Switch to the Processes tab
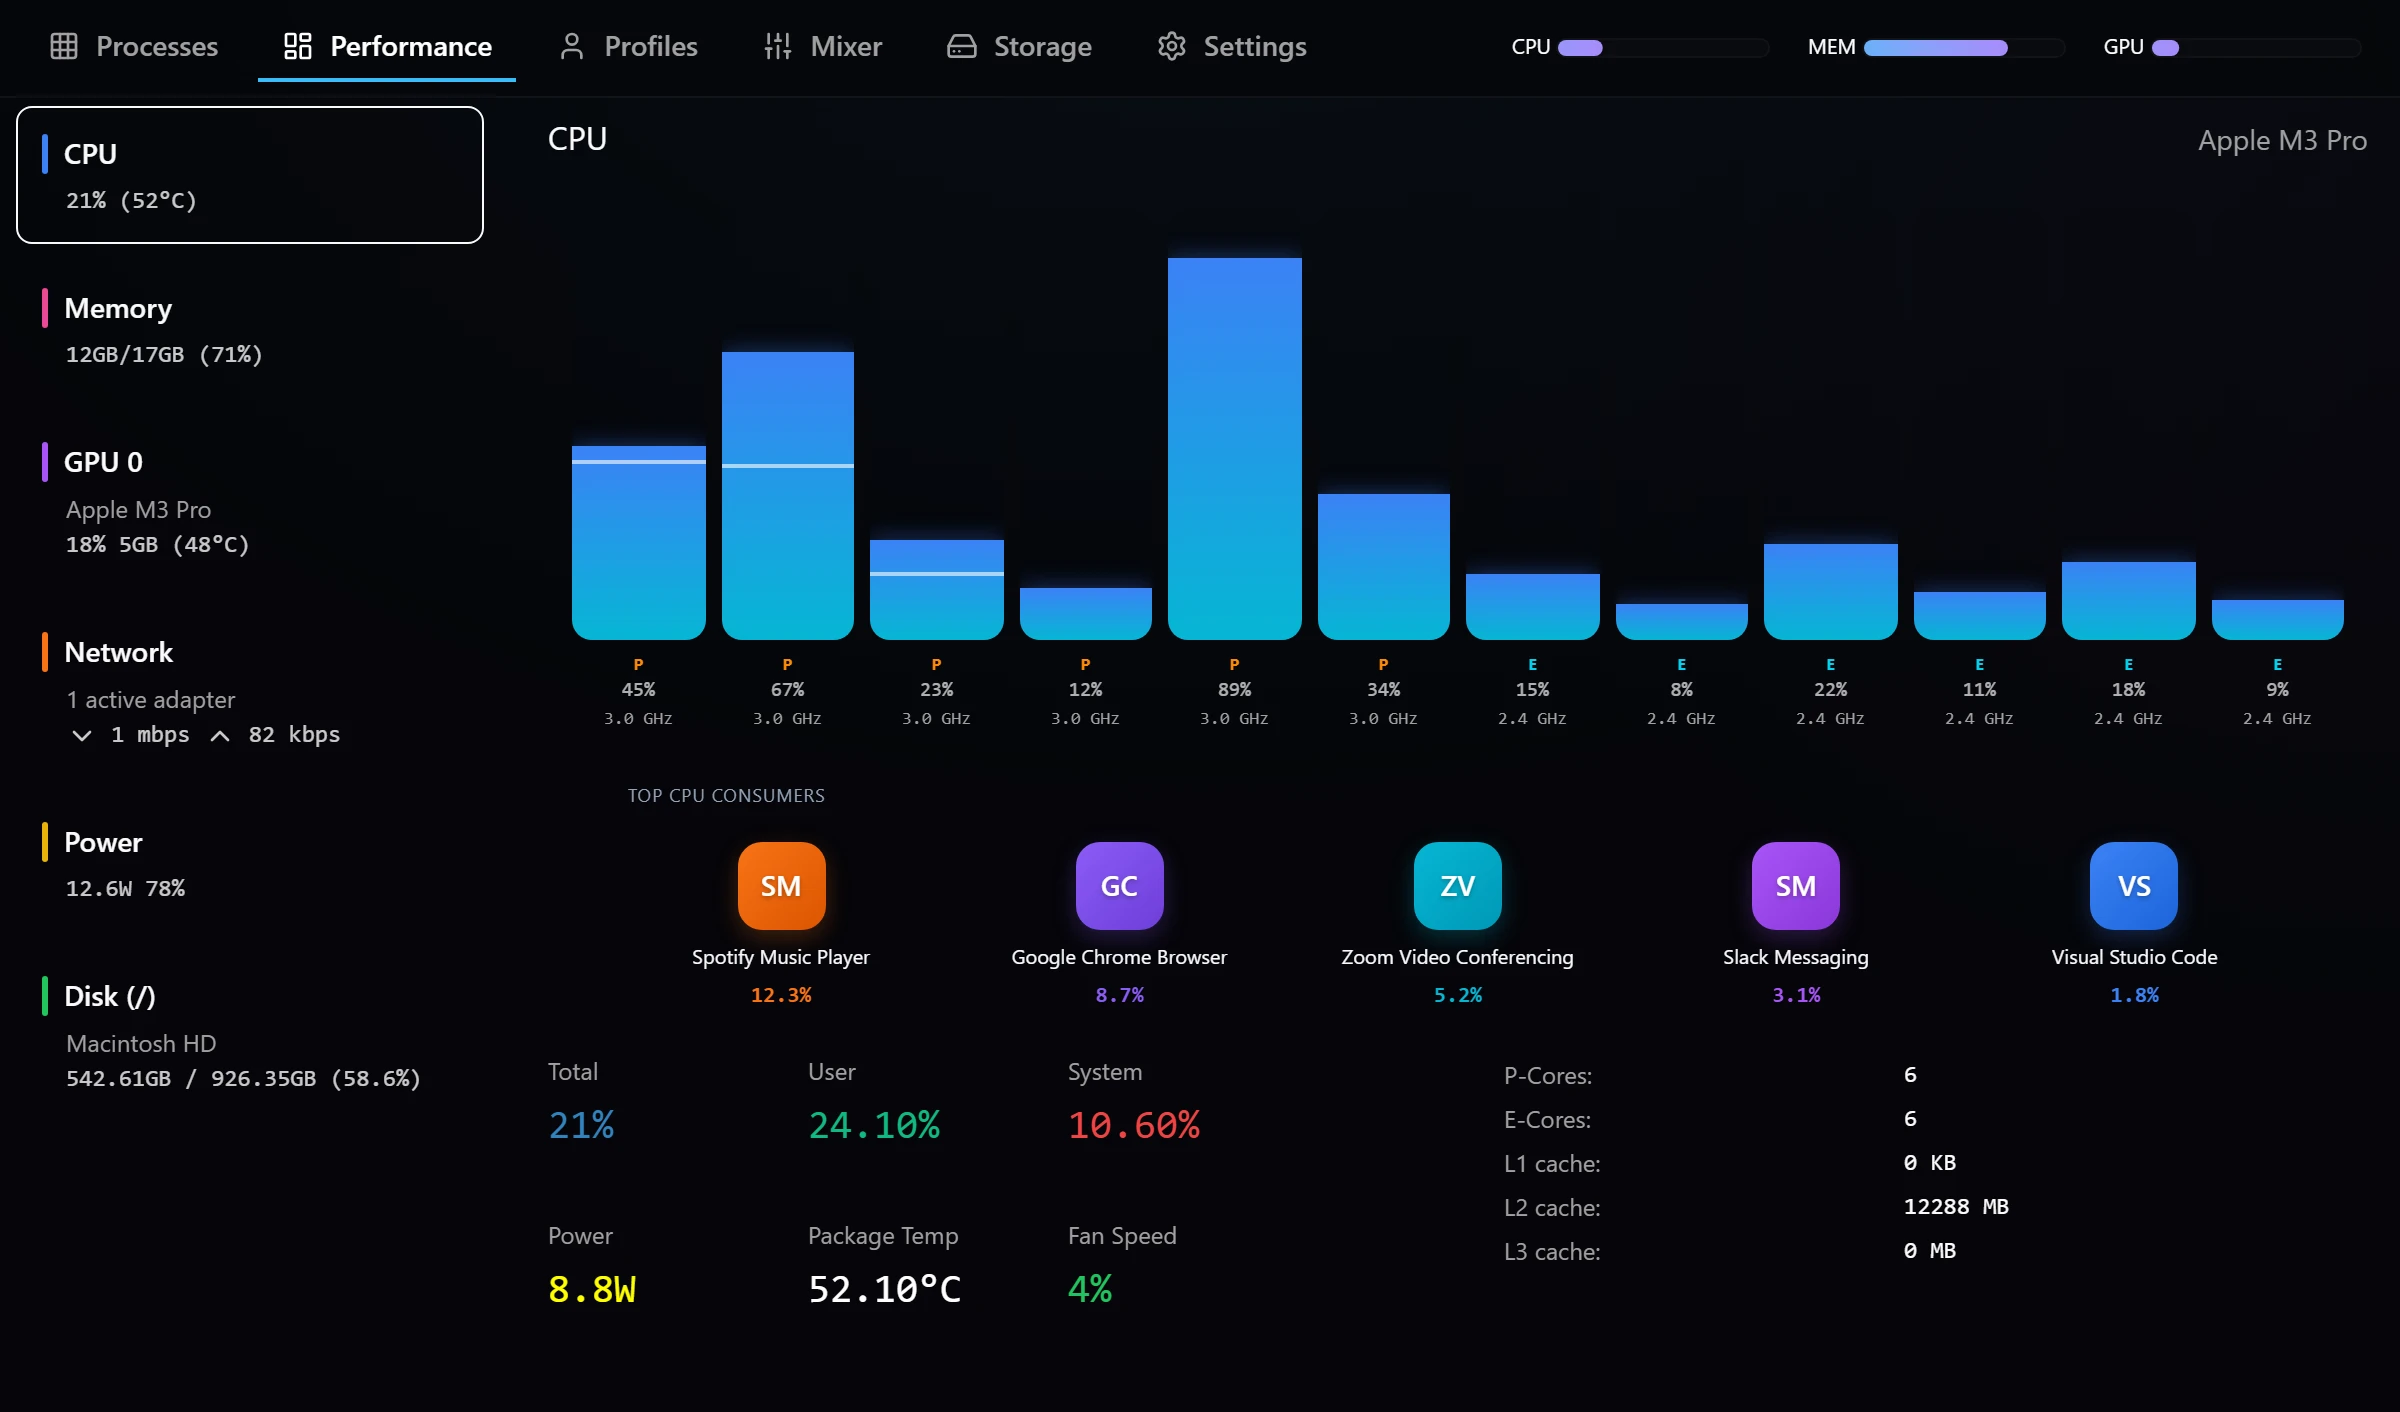The height and width of the screenshot is (1412, 2400). point(134,46)
